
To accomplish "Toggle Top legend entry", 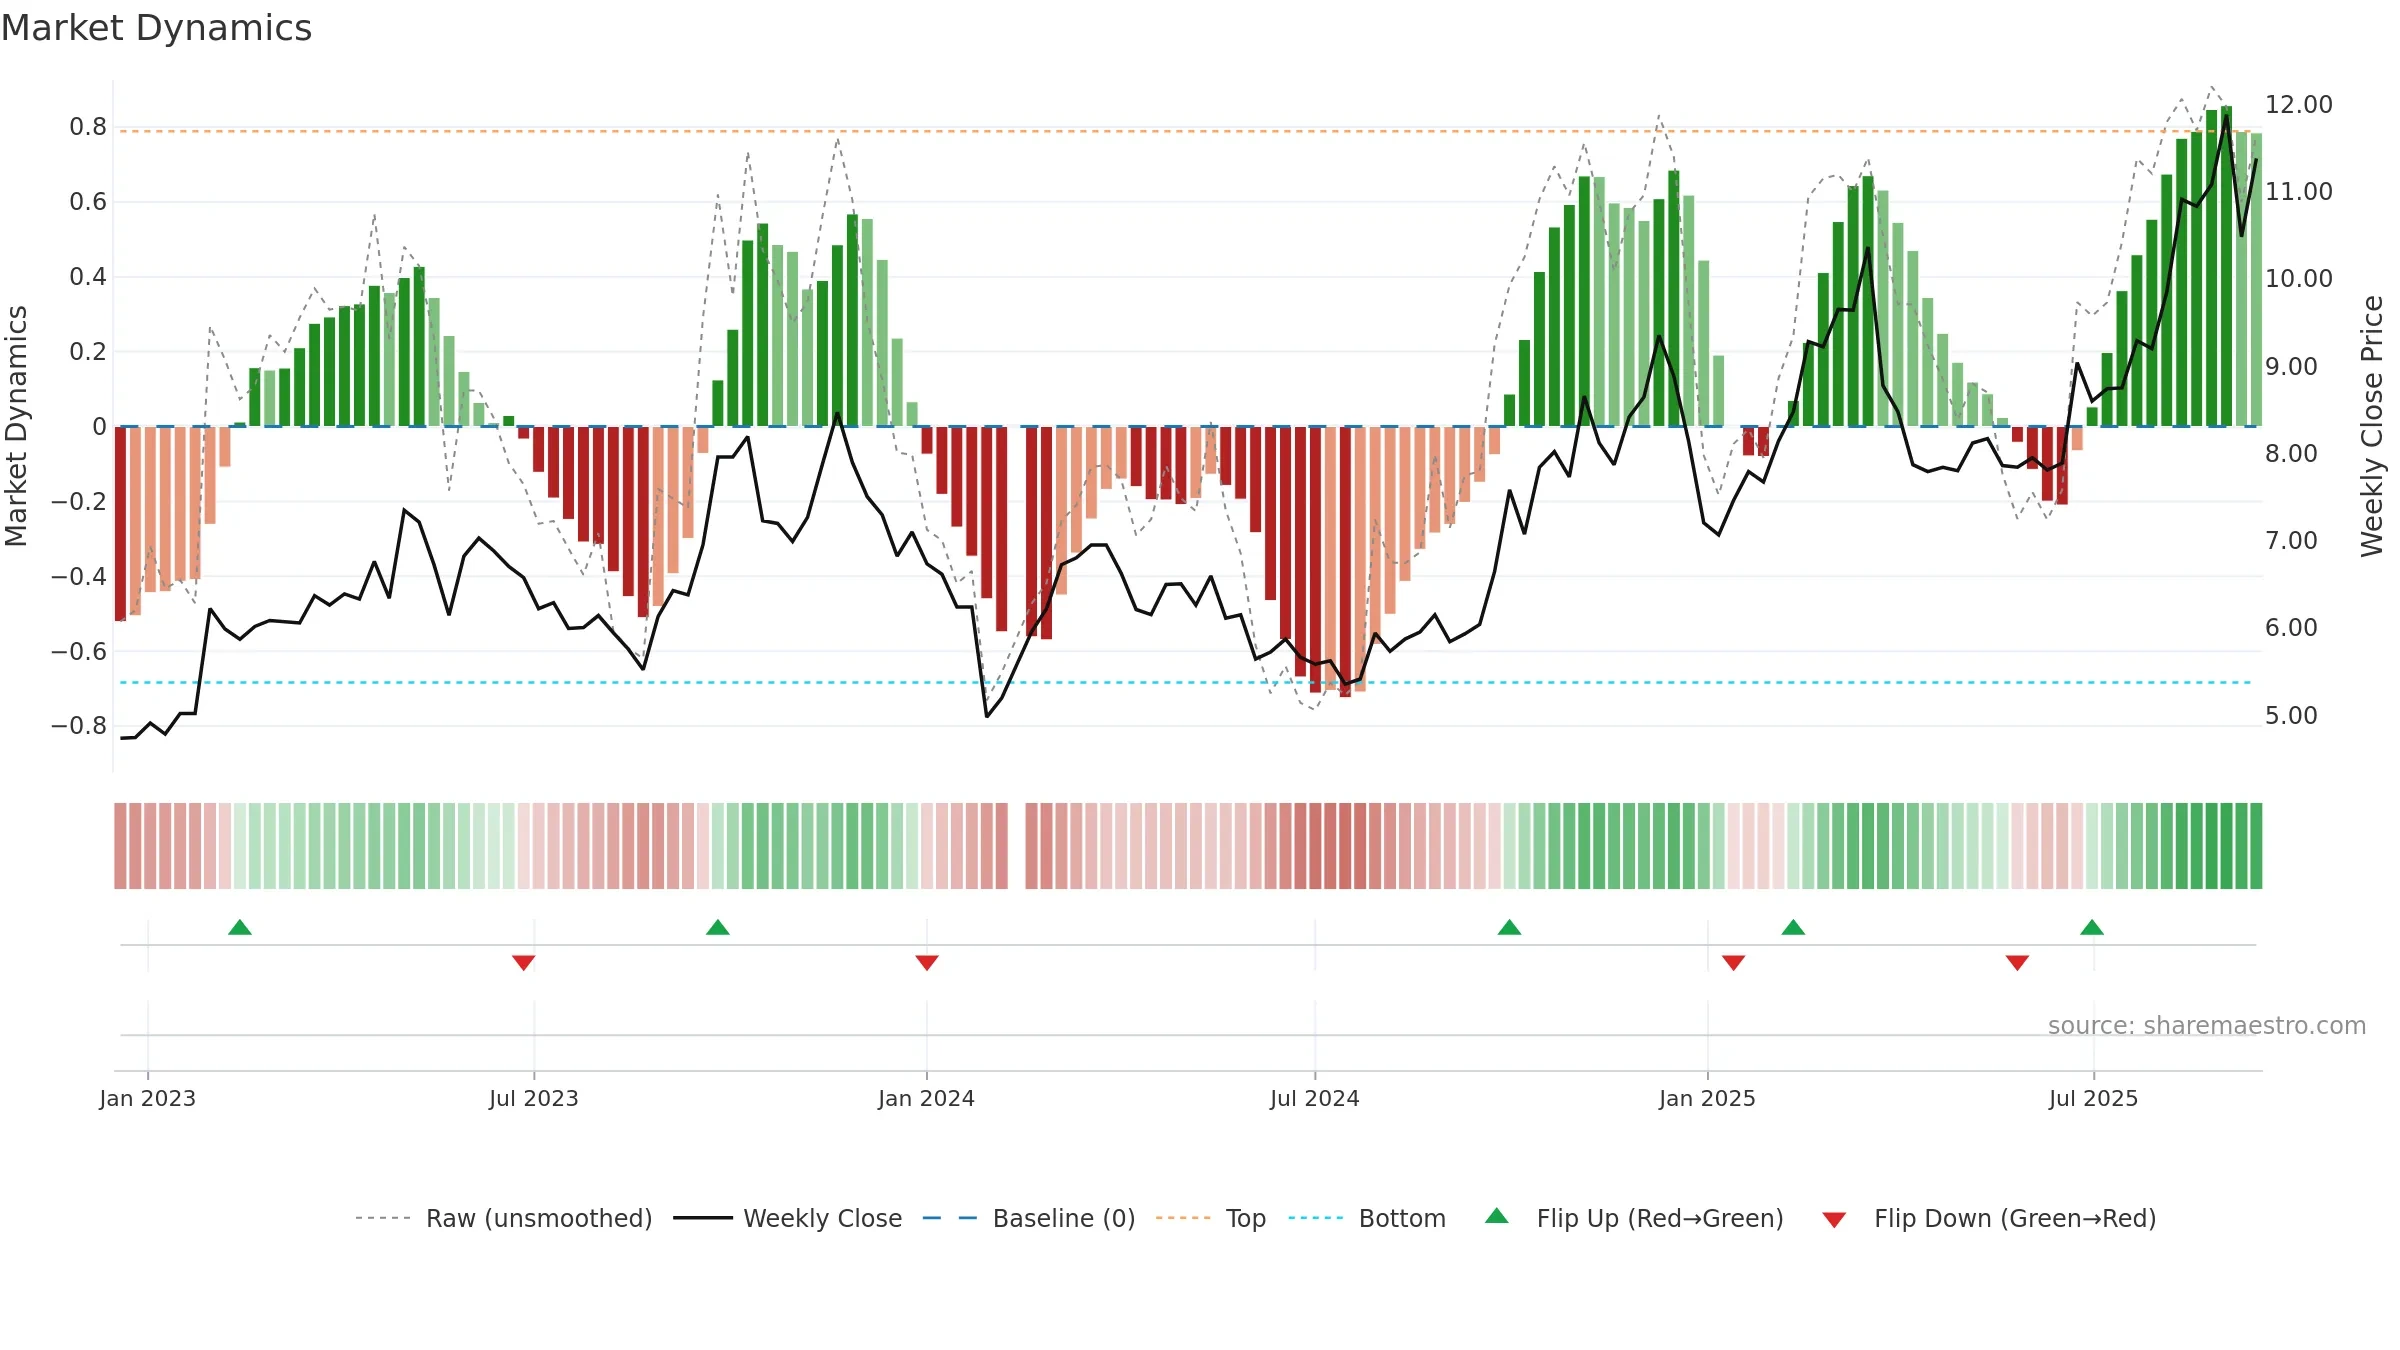I will click(x=1210, y=1218).
